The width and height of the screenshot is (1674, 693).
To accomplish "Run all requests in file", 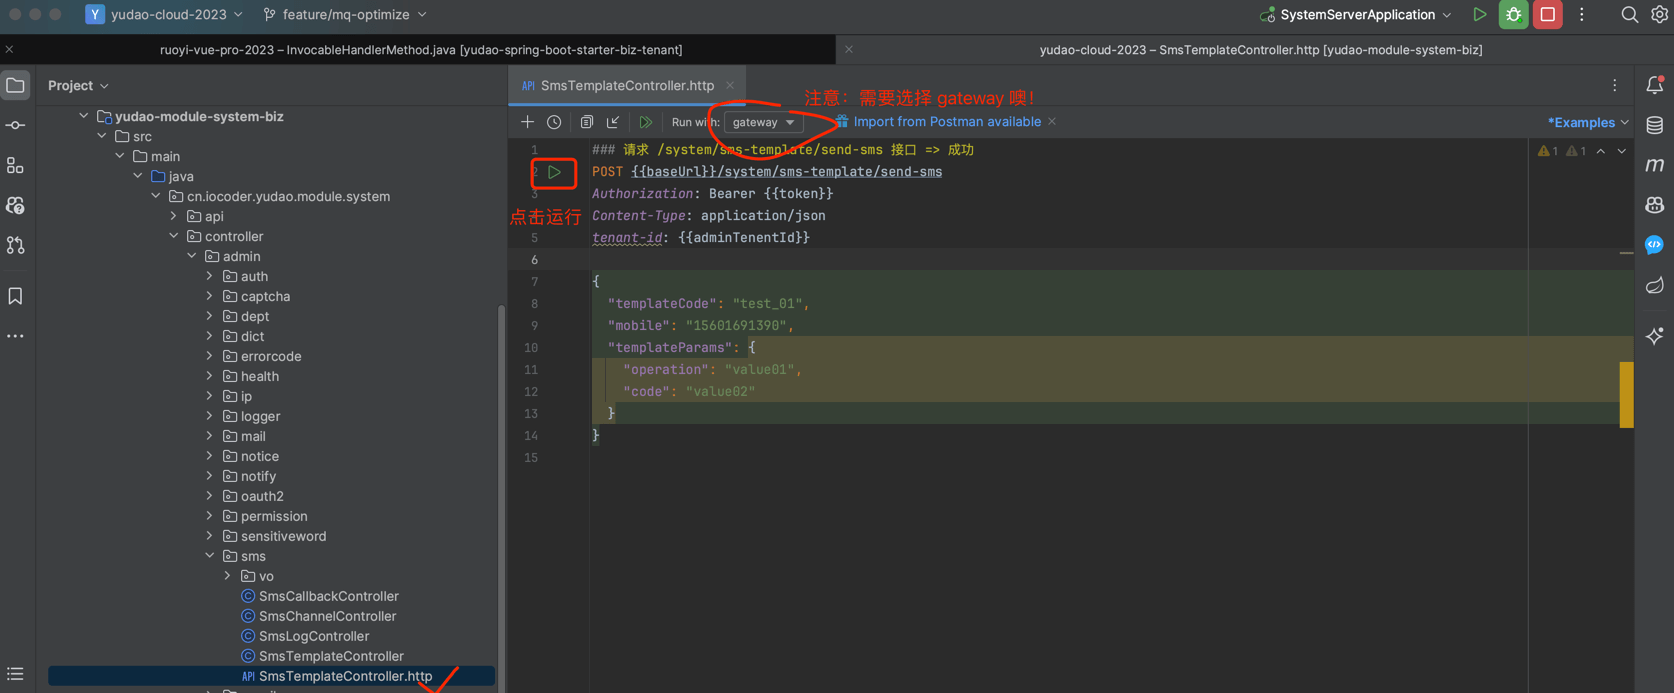I will coord(646,122).
